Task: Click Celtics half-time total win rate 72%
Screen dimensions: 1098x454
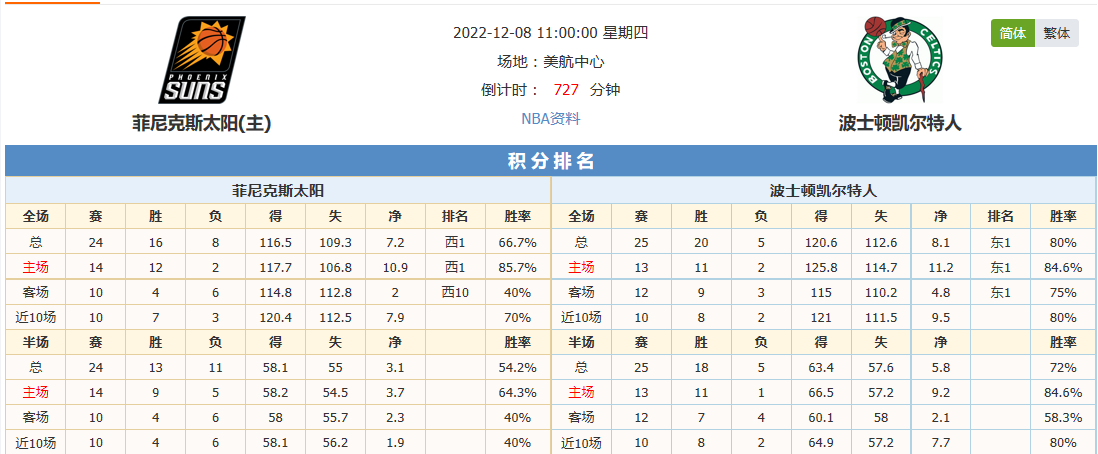Action: pyautogui.click(x=1062, y=367)
